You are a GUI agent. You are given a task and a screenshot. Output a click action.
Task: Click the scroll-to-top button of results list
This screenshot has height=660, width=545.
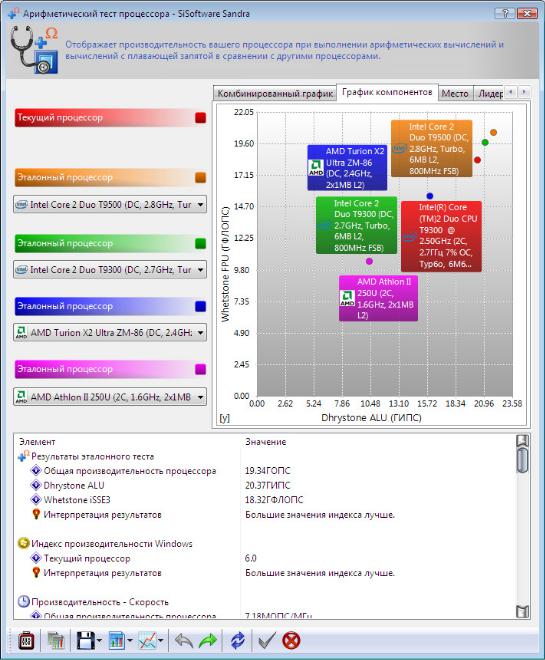(x=522, y=441)
